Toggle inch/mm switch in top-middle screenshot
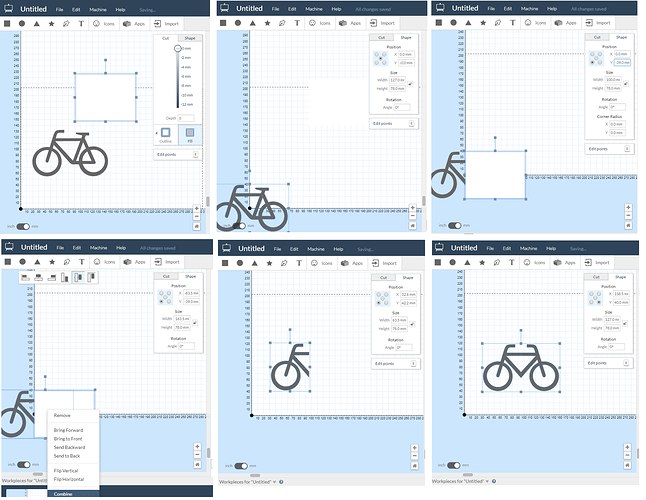 [239, 226]
